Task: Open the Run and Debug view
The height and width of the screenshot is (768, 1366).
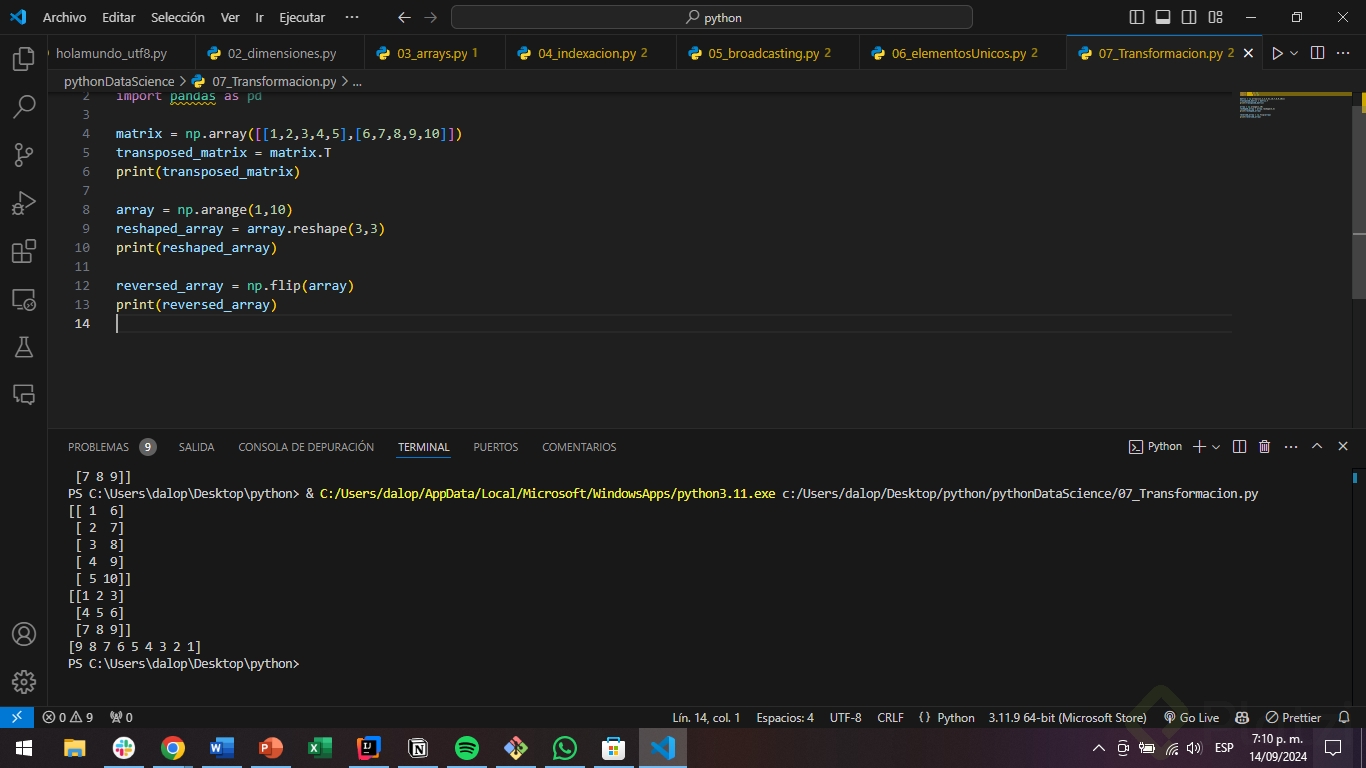Action: pos(24,203)
